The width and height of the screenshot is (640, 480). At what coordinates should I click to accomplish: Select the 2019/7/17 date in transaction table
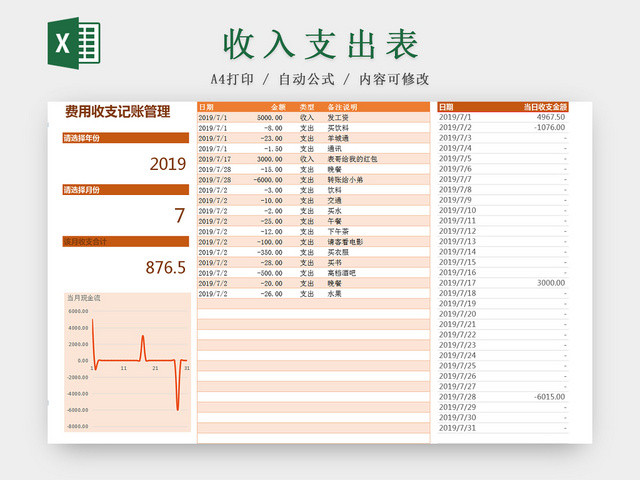tap(215, 159)
